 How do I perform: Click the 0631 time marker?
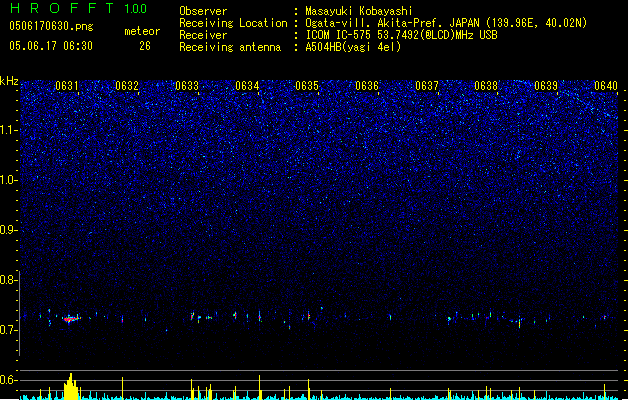[67, 86]
